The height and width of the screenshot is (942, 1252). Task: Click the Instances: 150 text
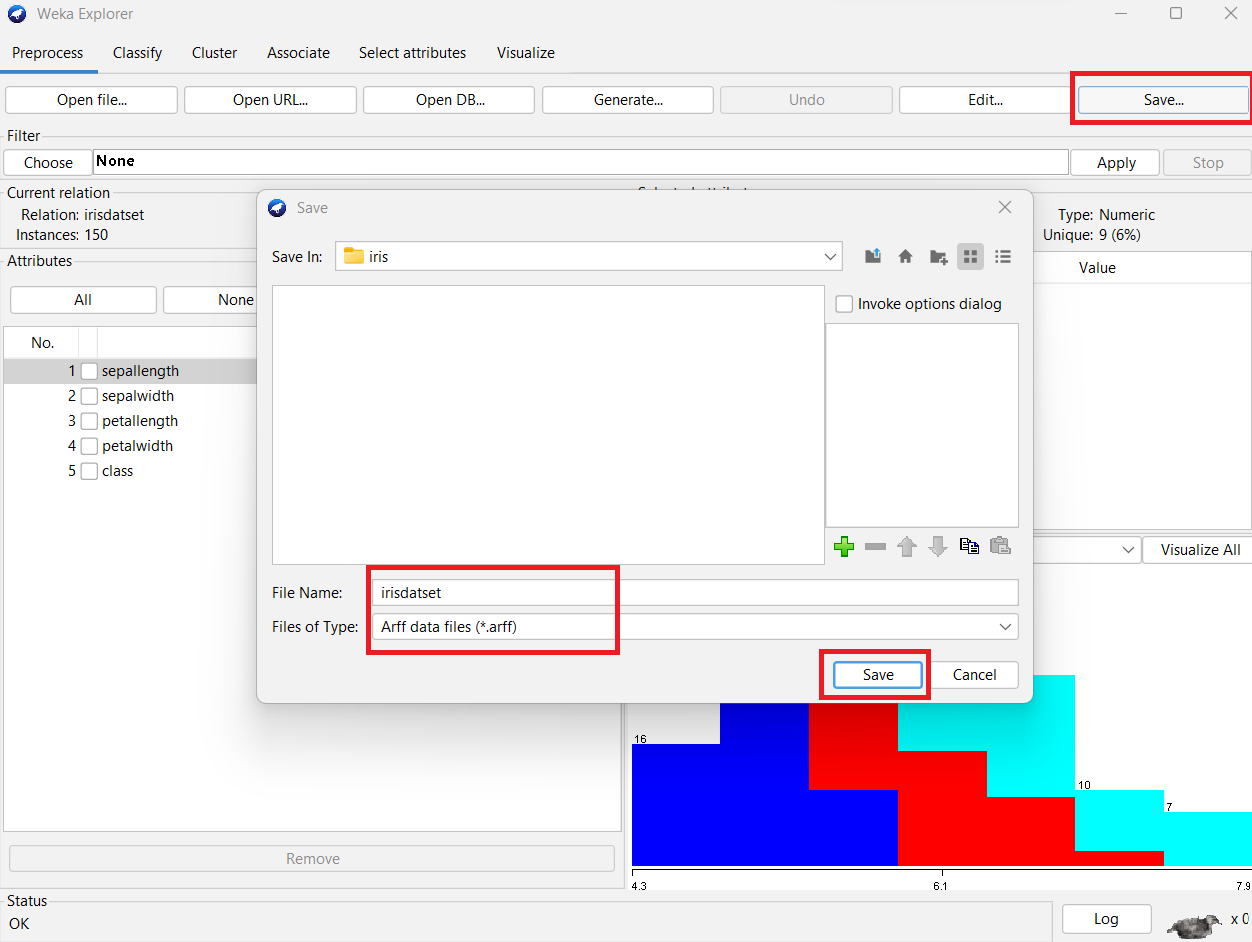[62, 235]
